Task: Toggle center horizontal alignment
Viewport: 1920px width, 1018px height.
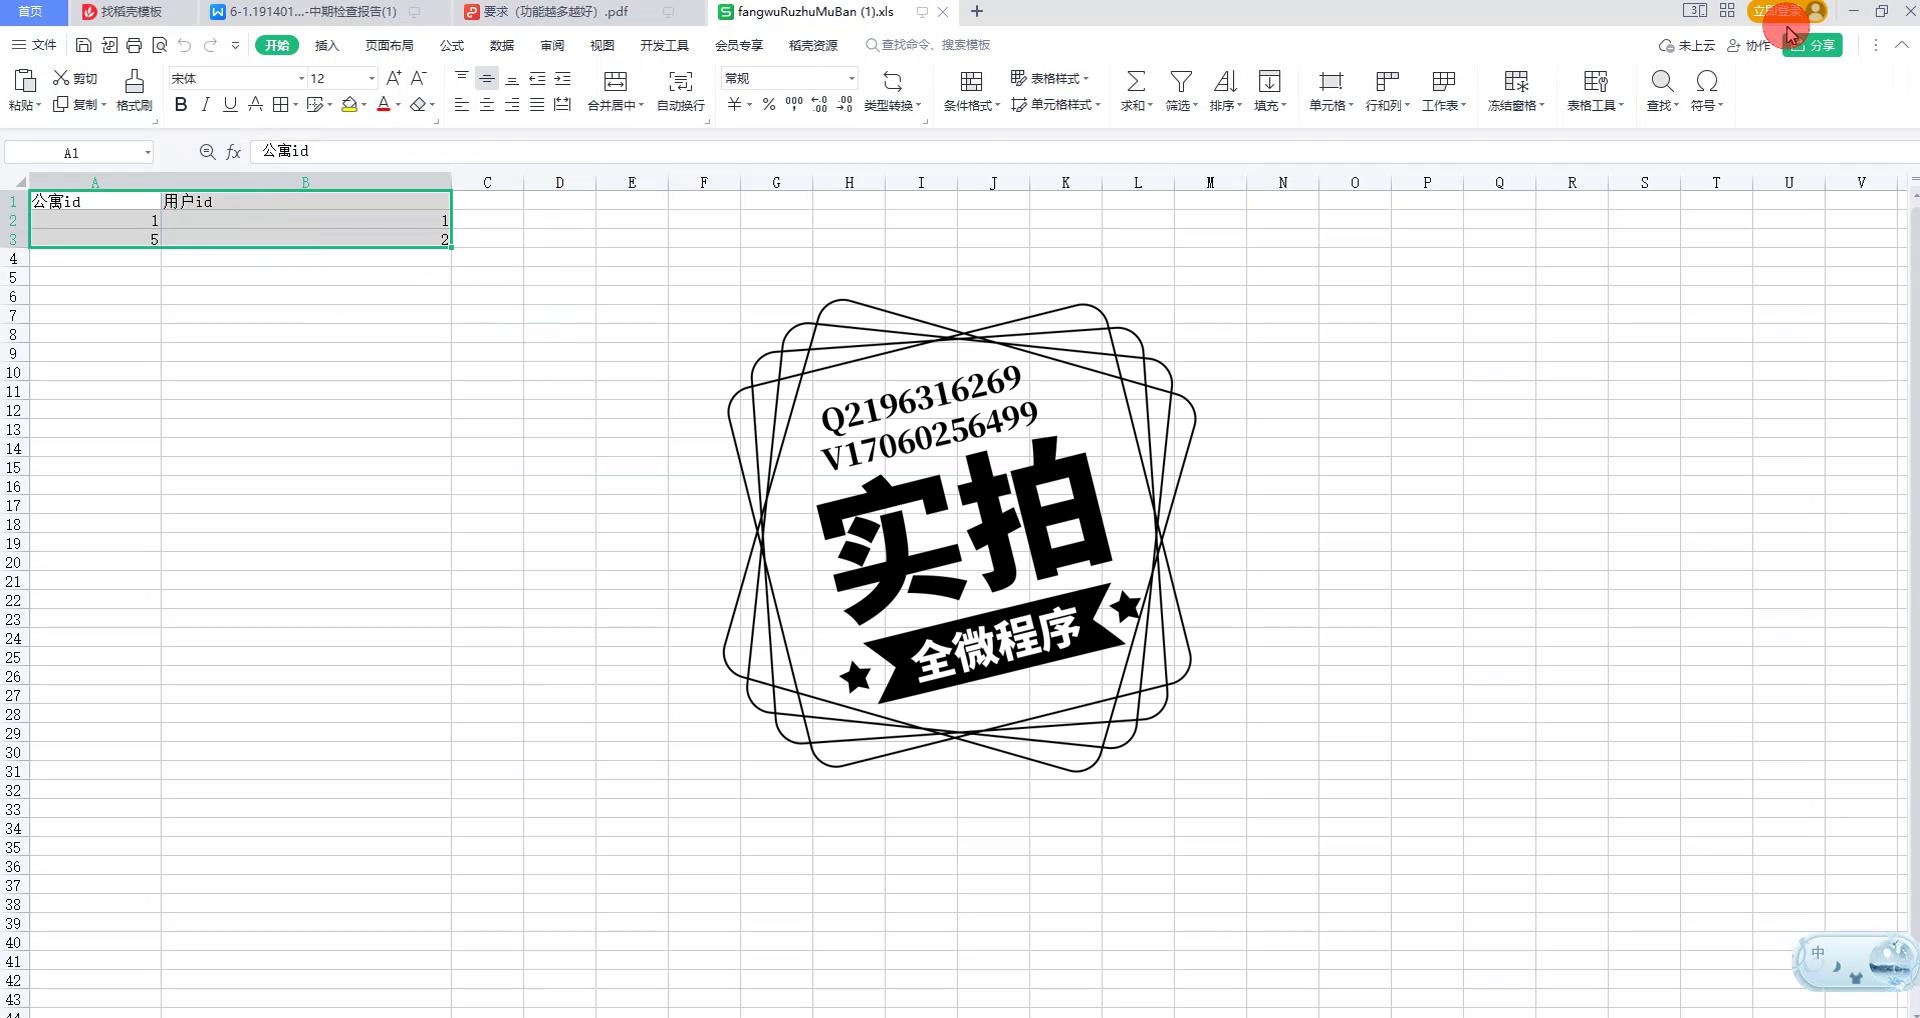Action: (x=487, y=104)
